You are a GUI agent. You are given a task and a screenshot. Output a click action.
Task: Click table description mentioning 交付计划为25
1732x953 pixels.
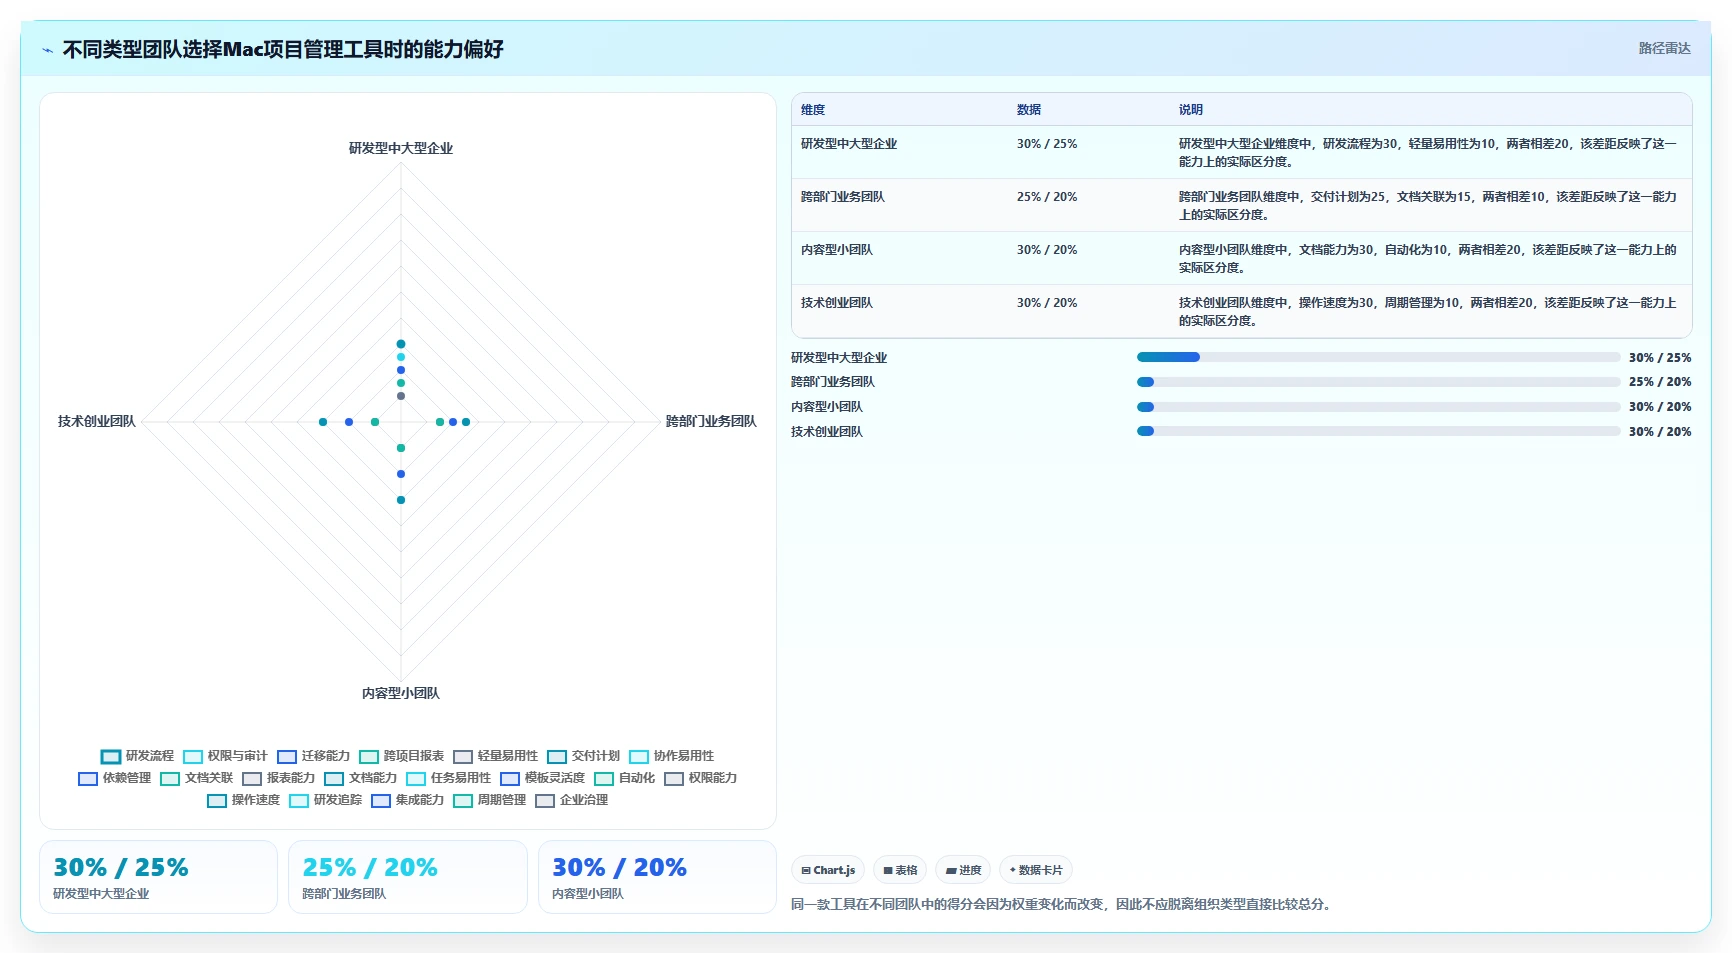1428,206
